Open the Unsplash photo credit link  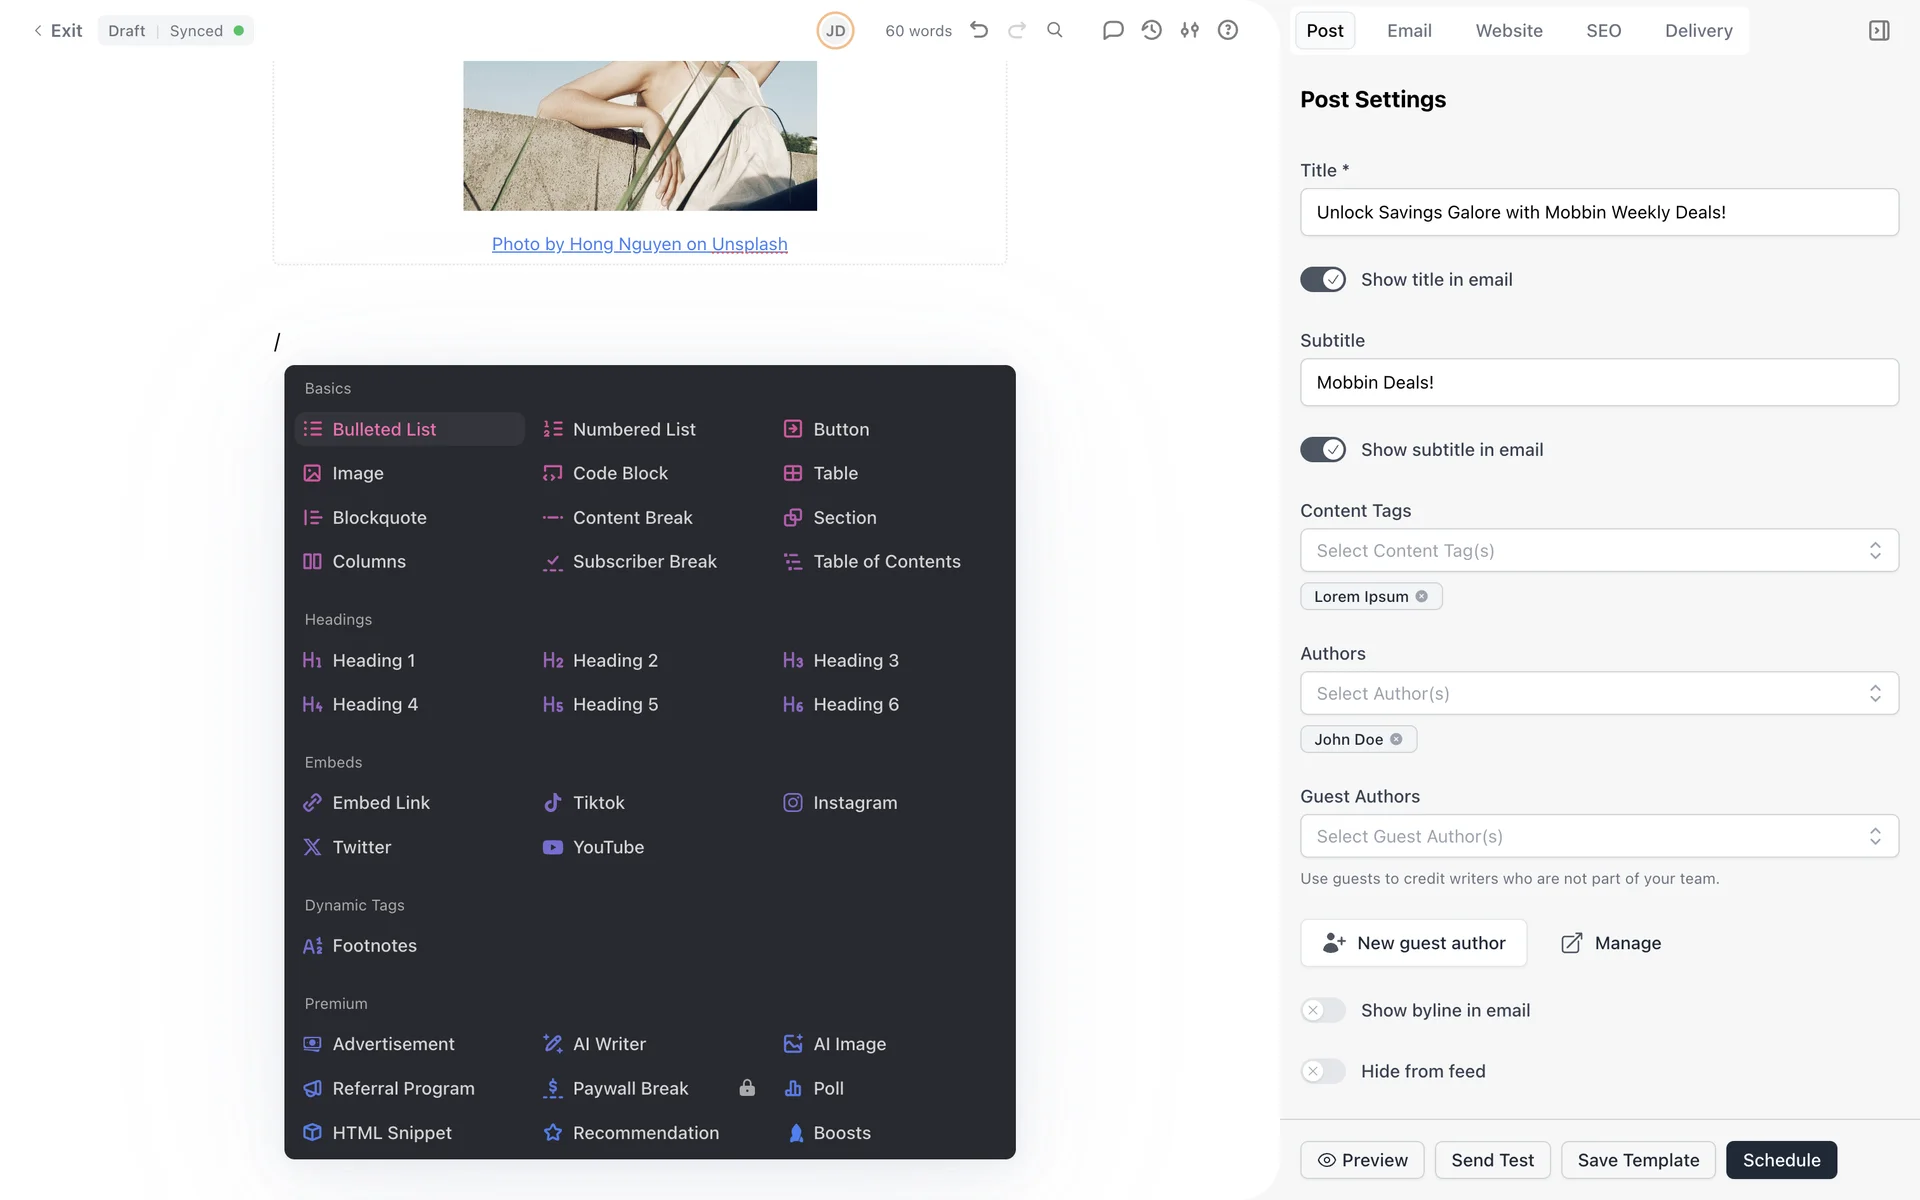[639, 244]
